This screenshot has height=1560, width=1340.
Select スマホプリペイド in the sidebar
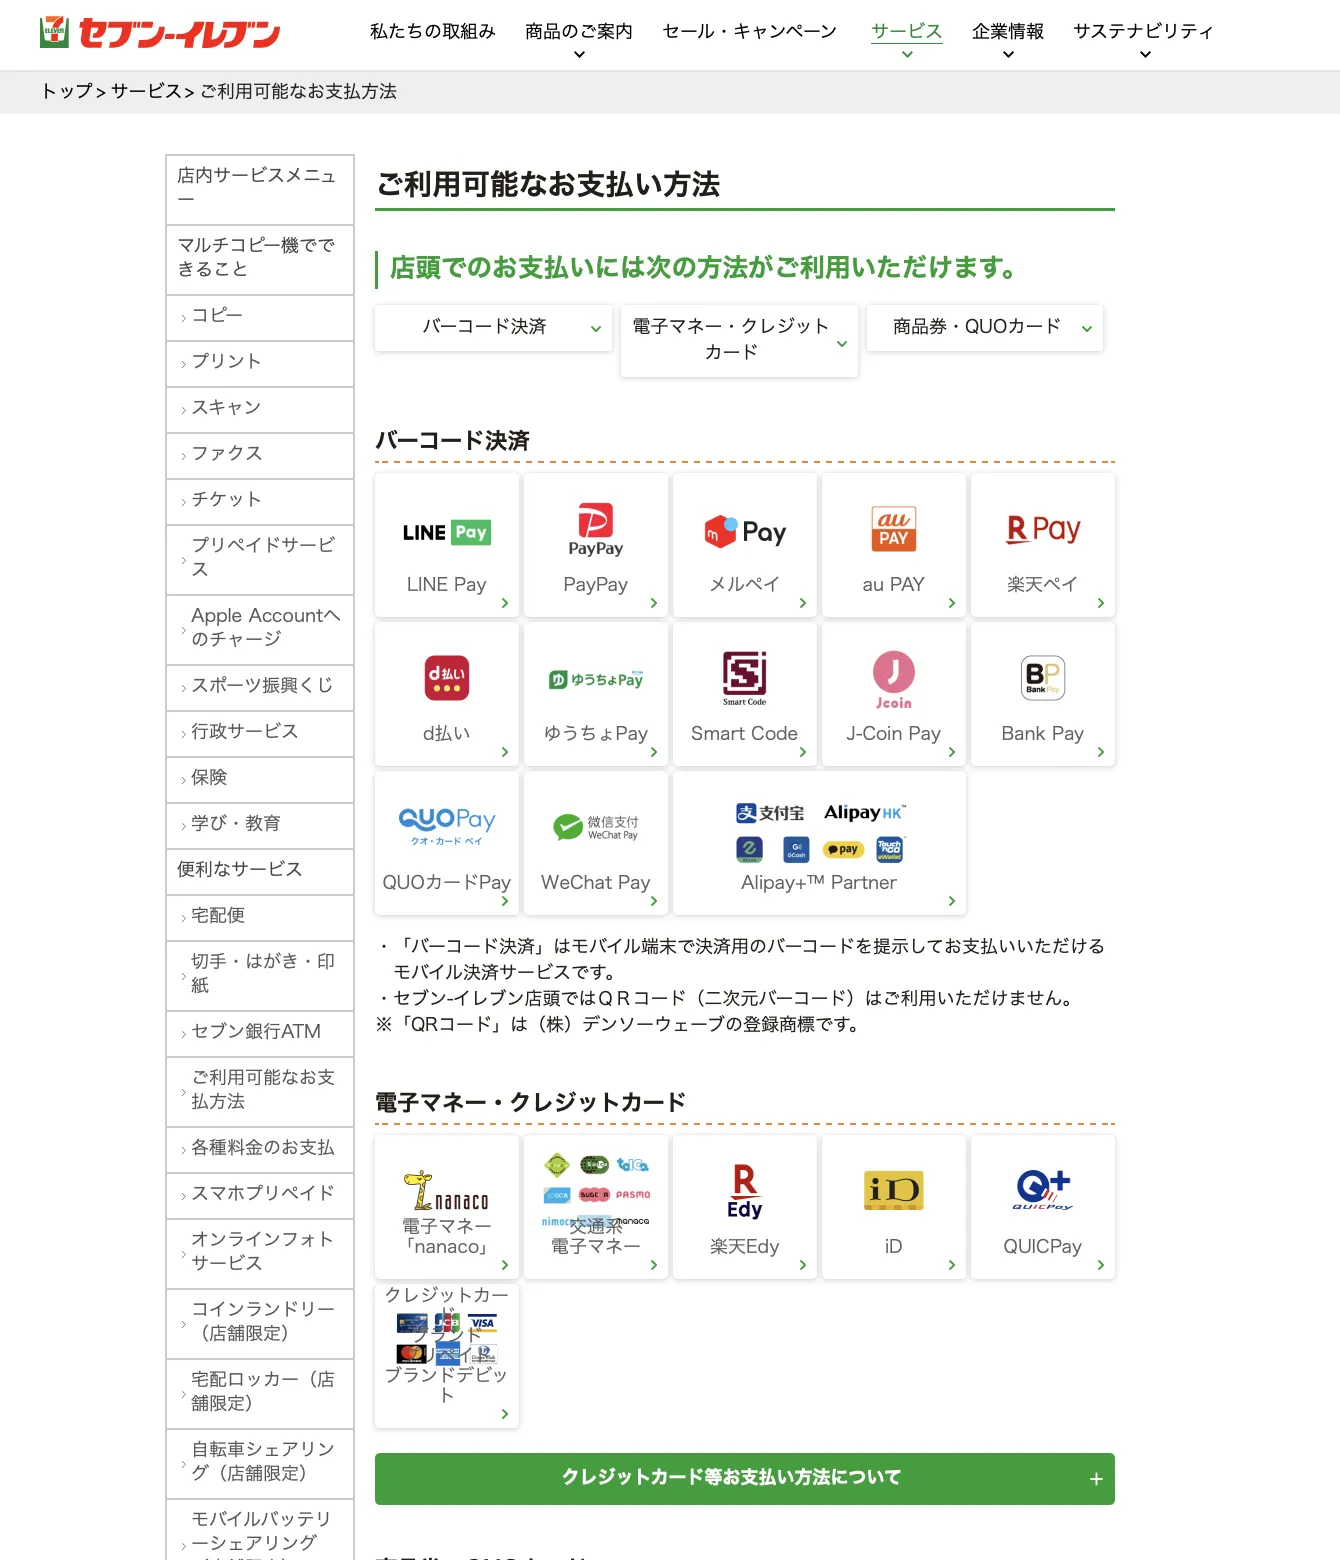tap(260, 1195)
